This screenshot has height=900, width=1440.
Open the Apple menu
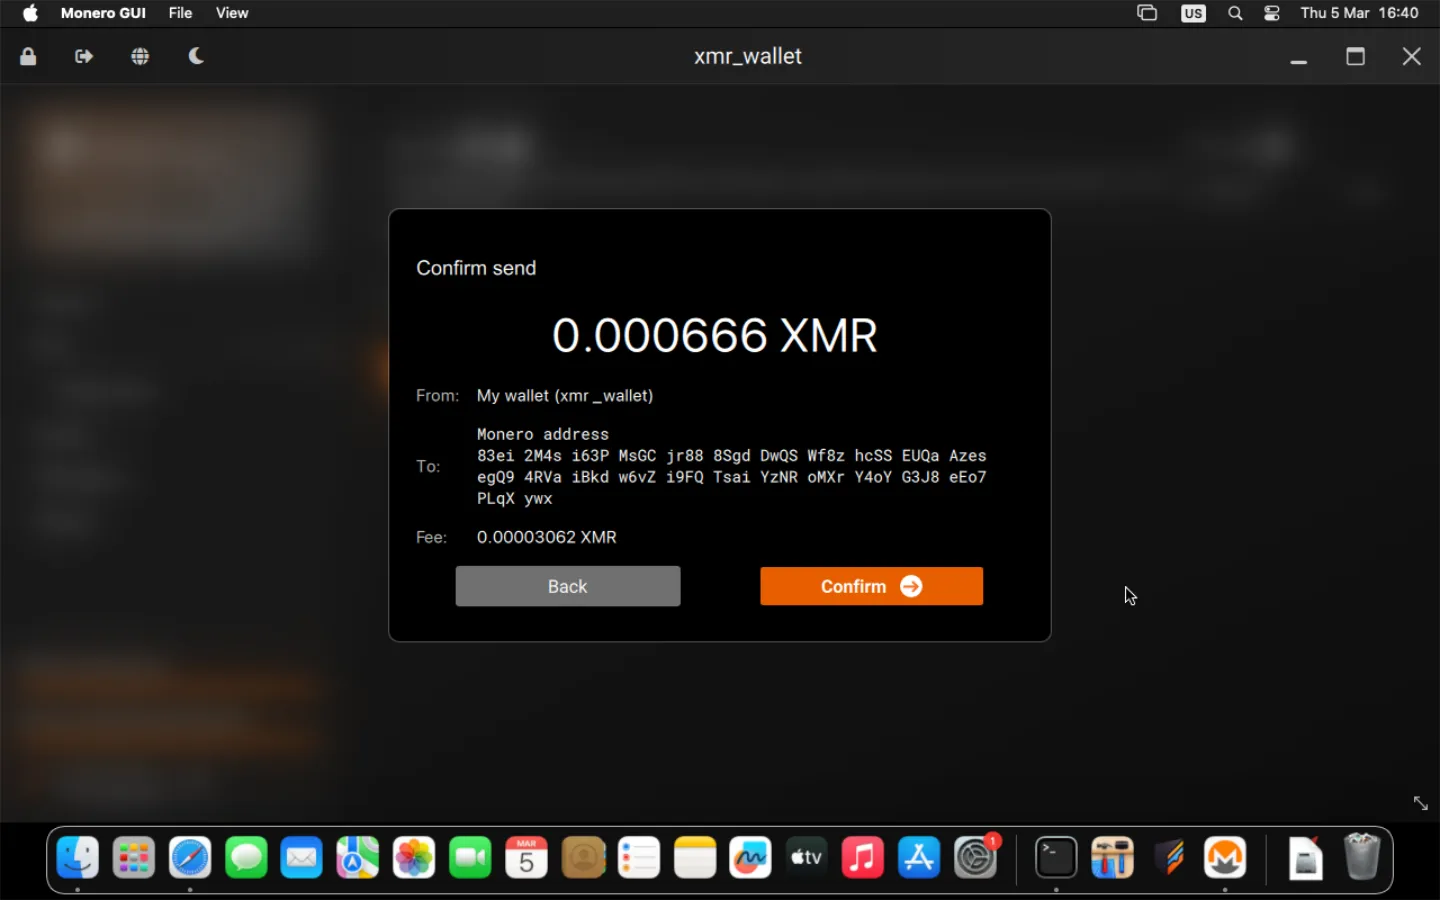tap(30, 13)
